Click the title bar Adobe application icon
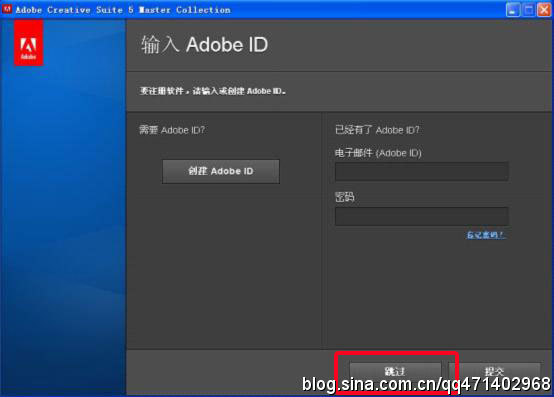This screenshot has width=554, height=397. 7,9
